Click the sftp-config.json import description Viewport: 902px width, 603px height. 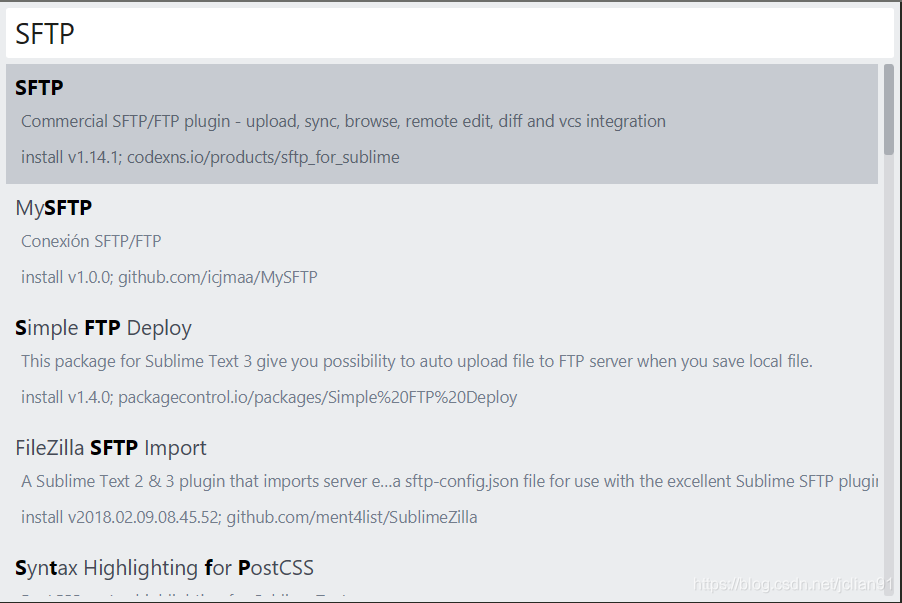tap(449, 481)
